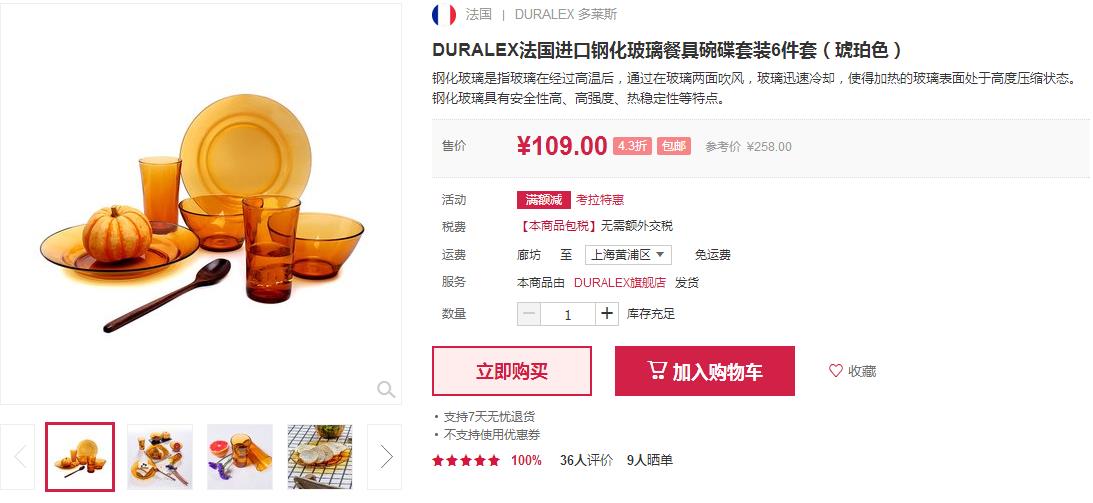Click the heart icon to favorite item
This screenshot has width=1093, height=503.
(835, 371)
